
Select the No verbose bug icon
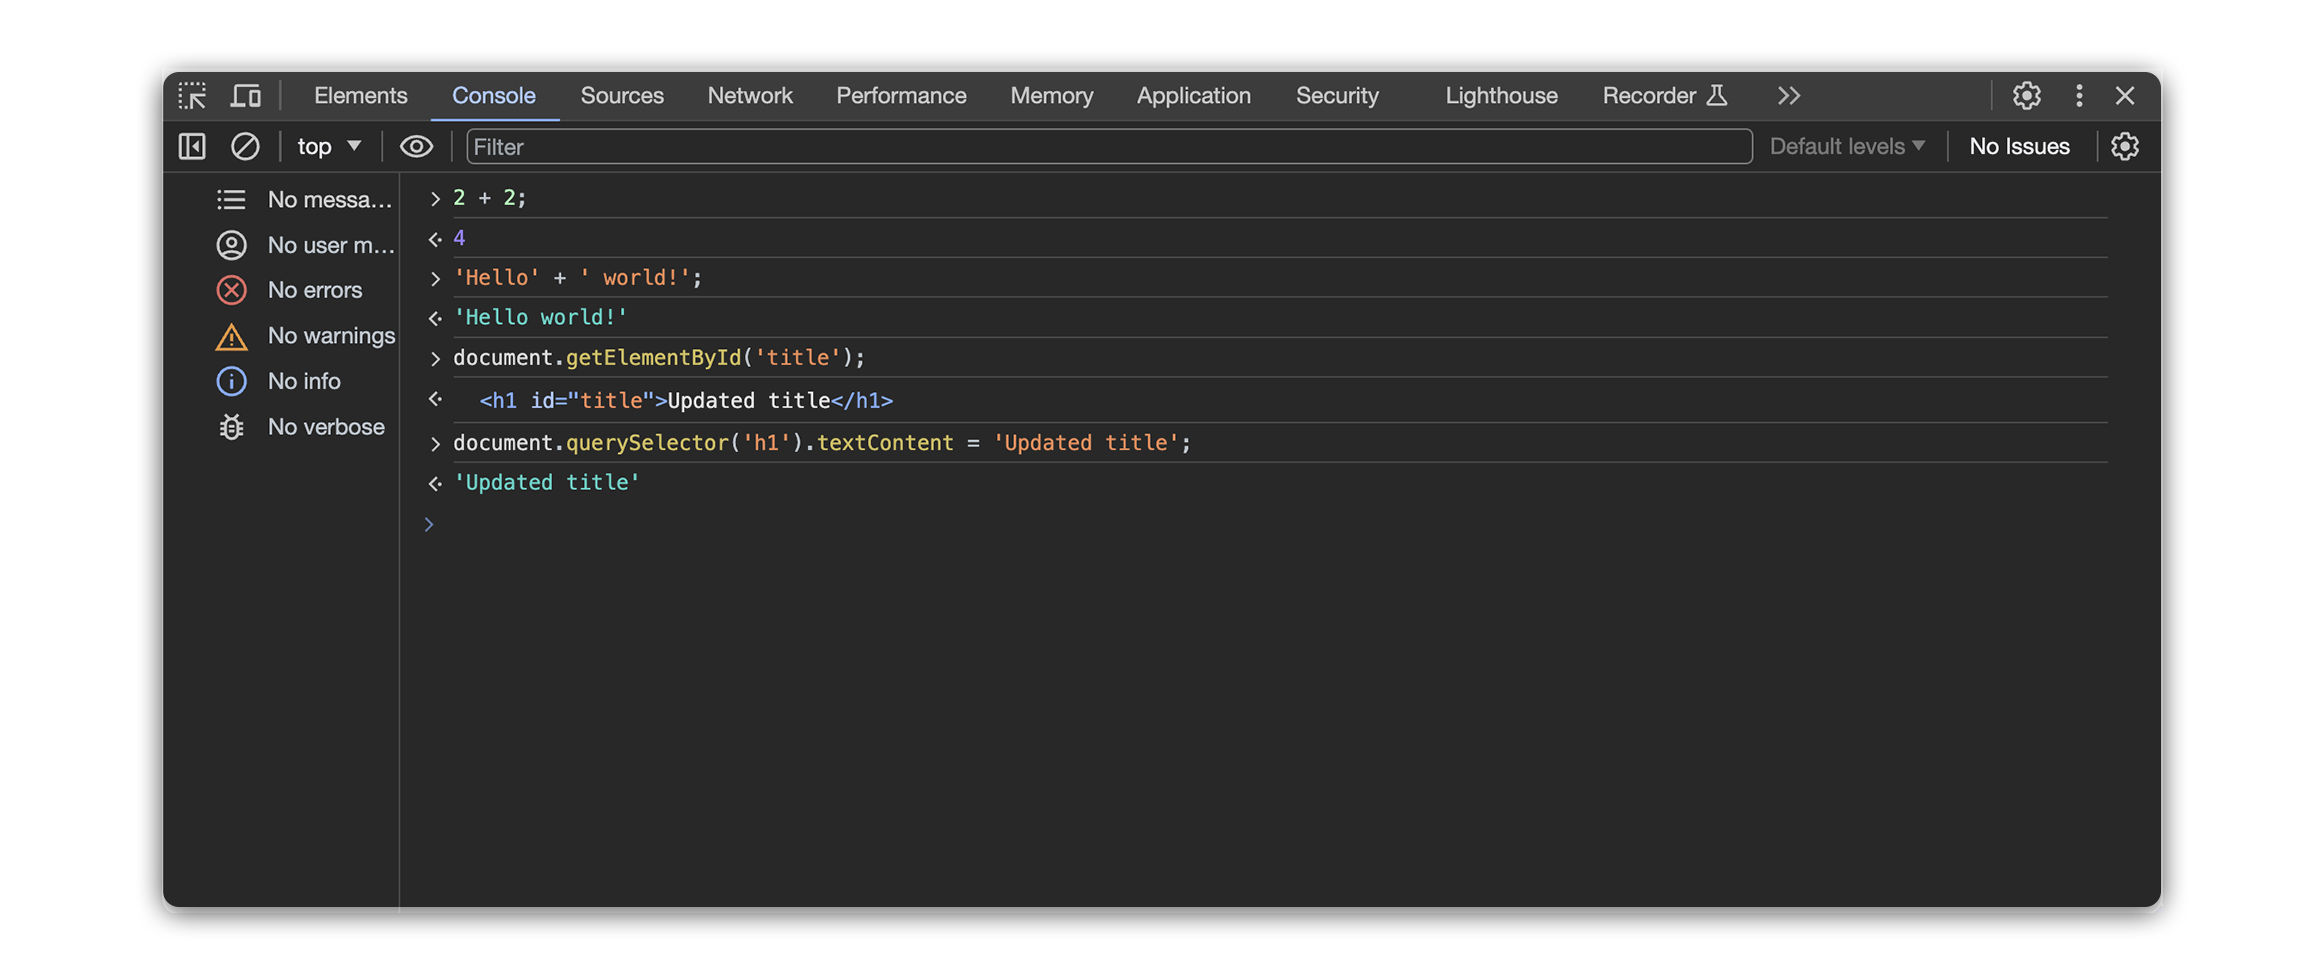232,427
